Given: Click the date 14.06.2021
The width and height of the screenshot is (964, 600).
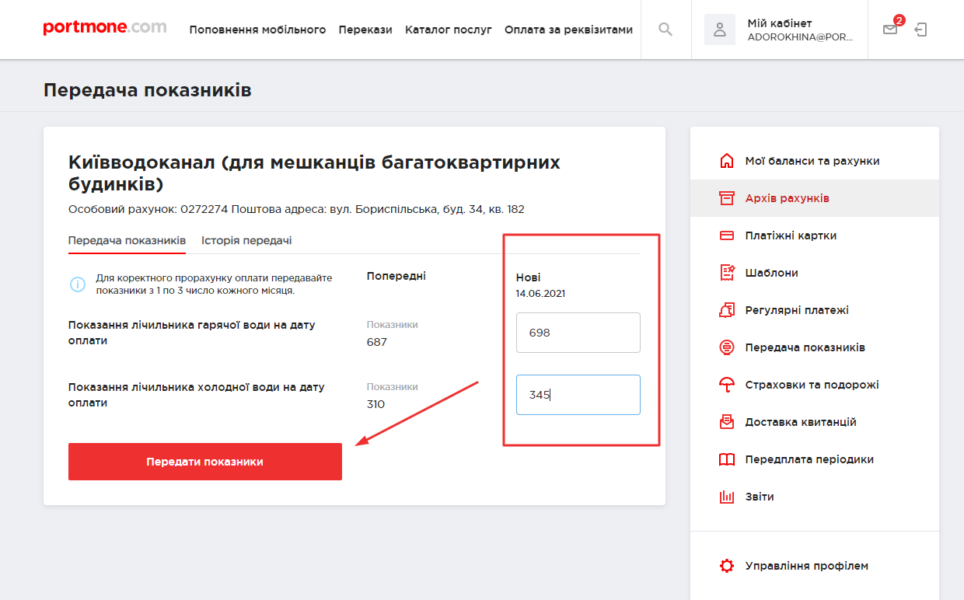Looking at the screenshot, I should click(540, 293).
